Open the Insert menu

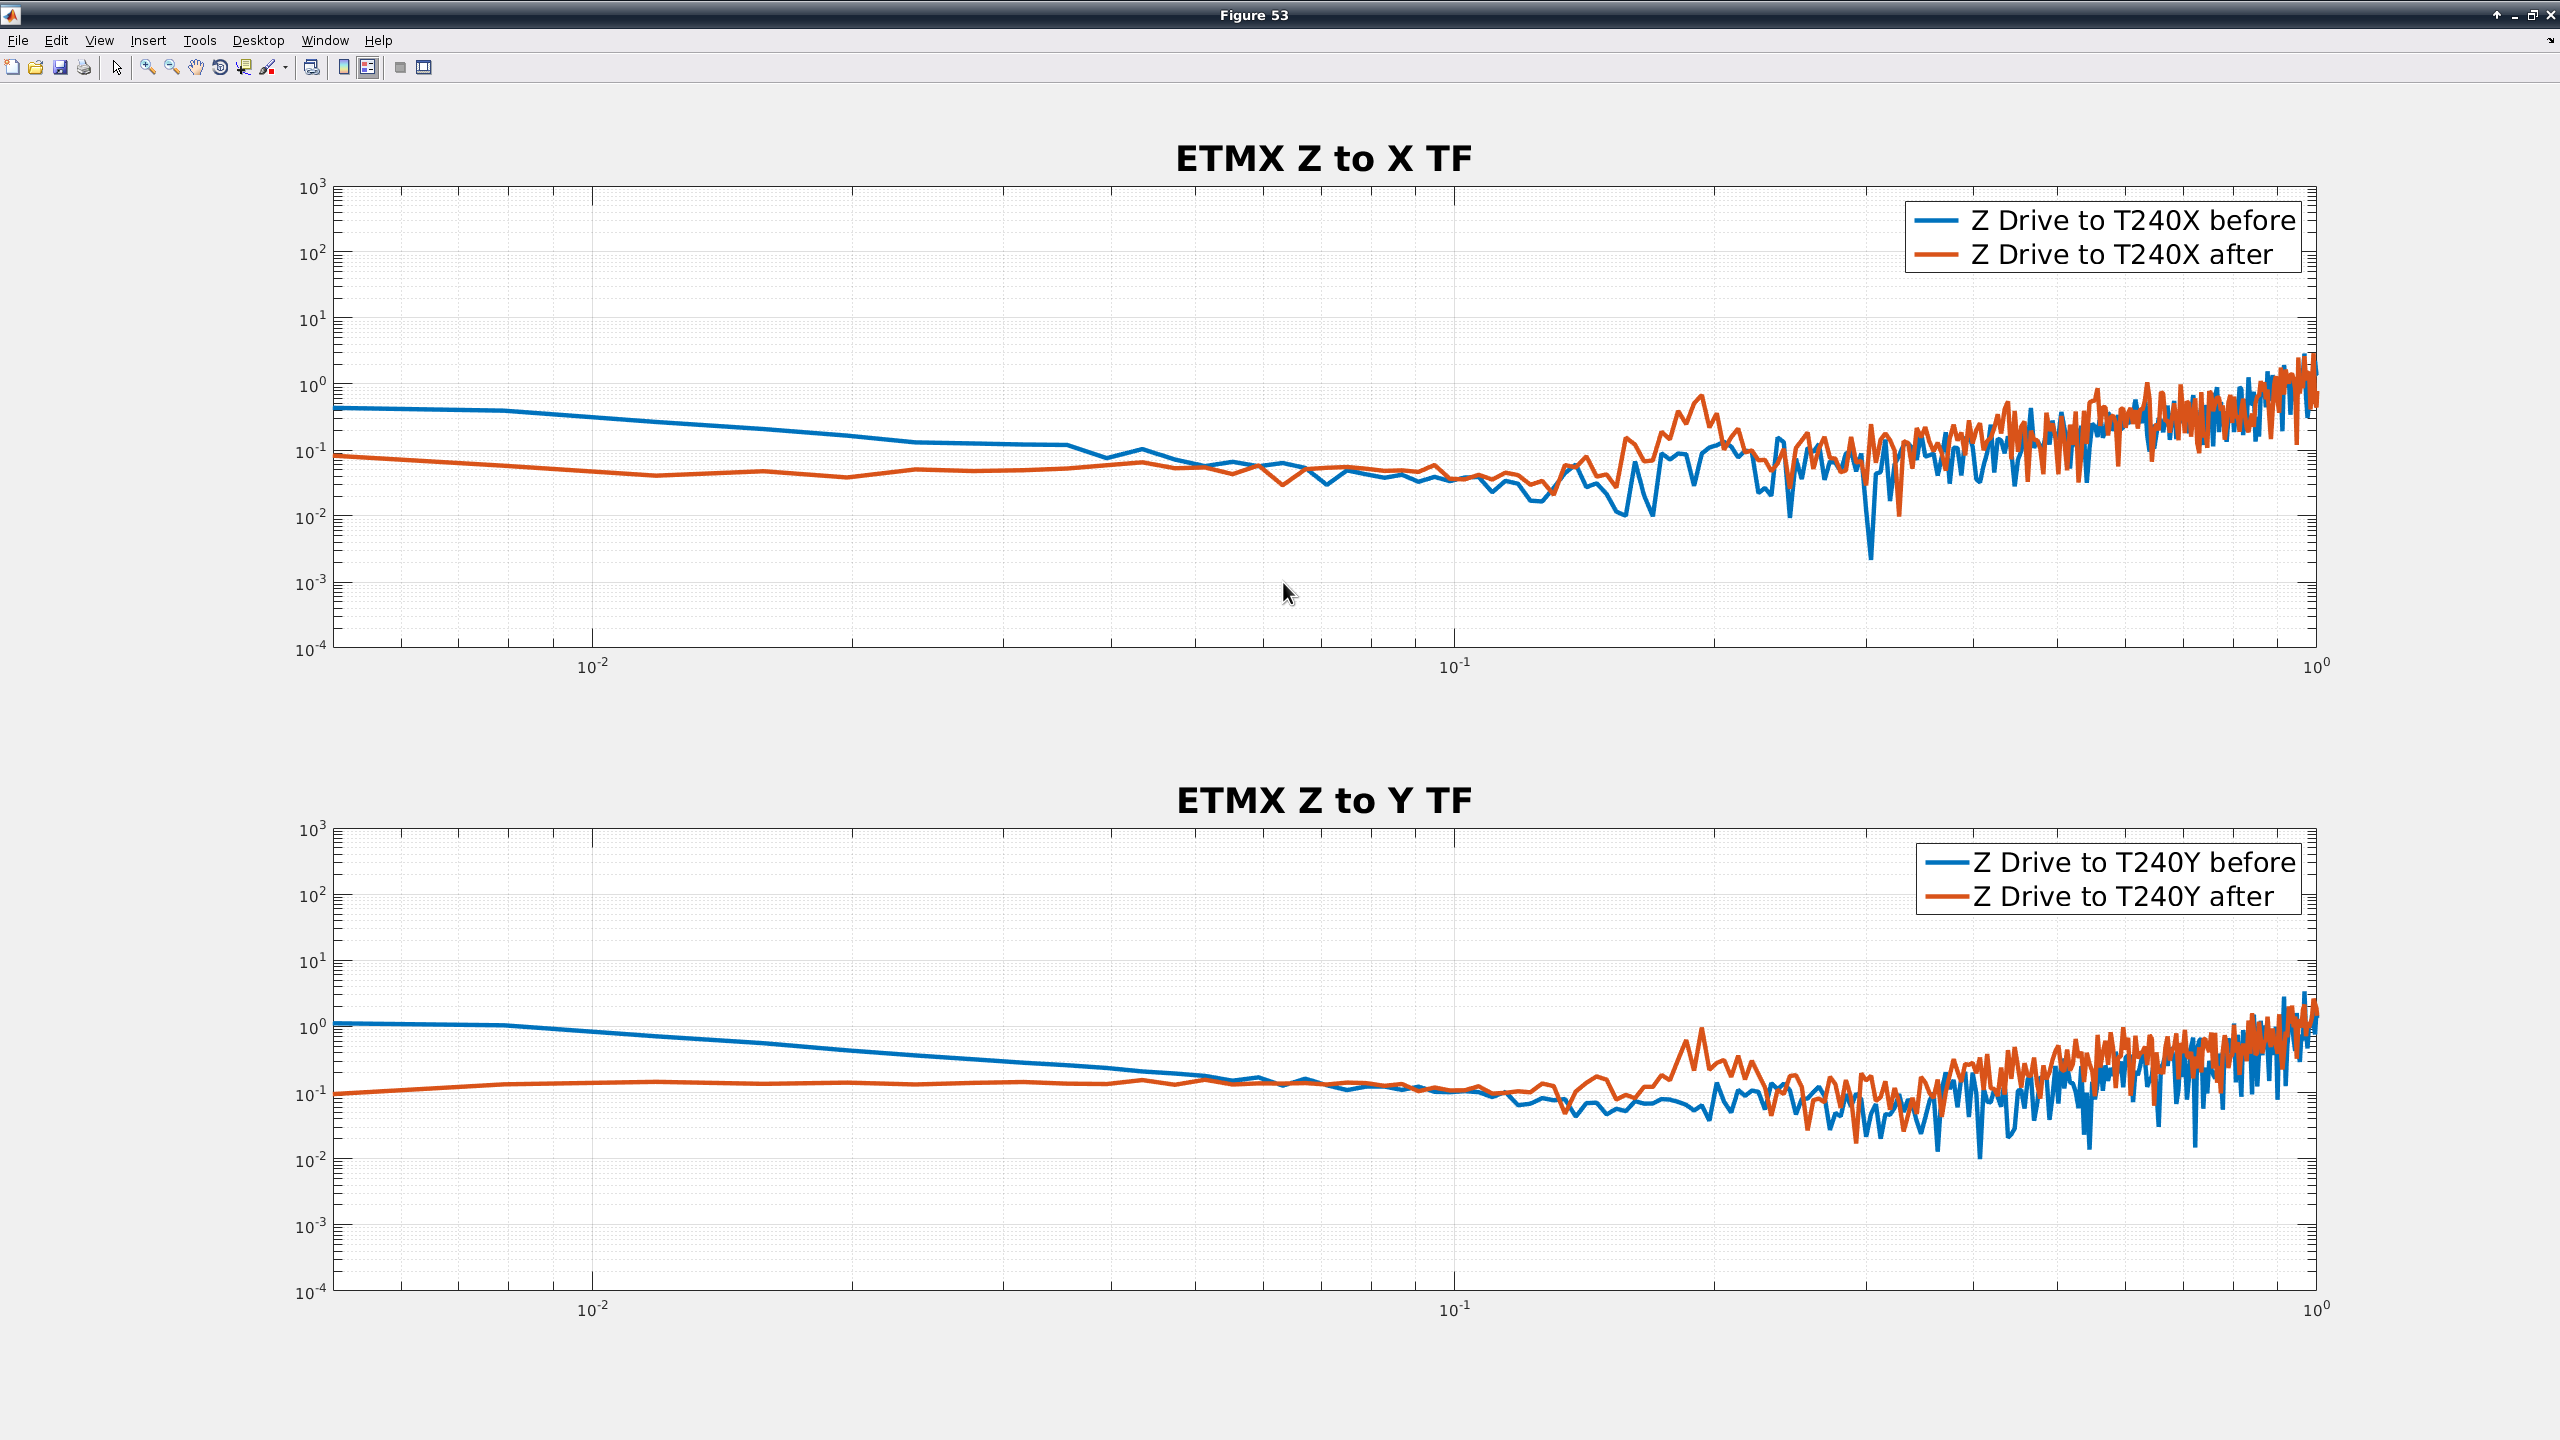point(148,40)
